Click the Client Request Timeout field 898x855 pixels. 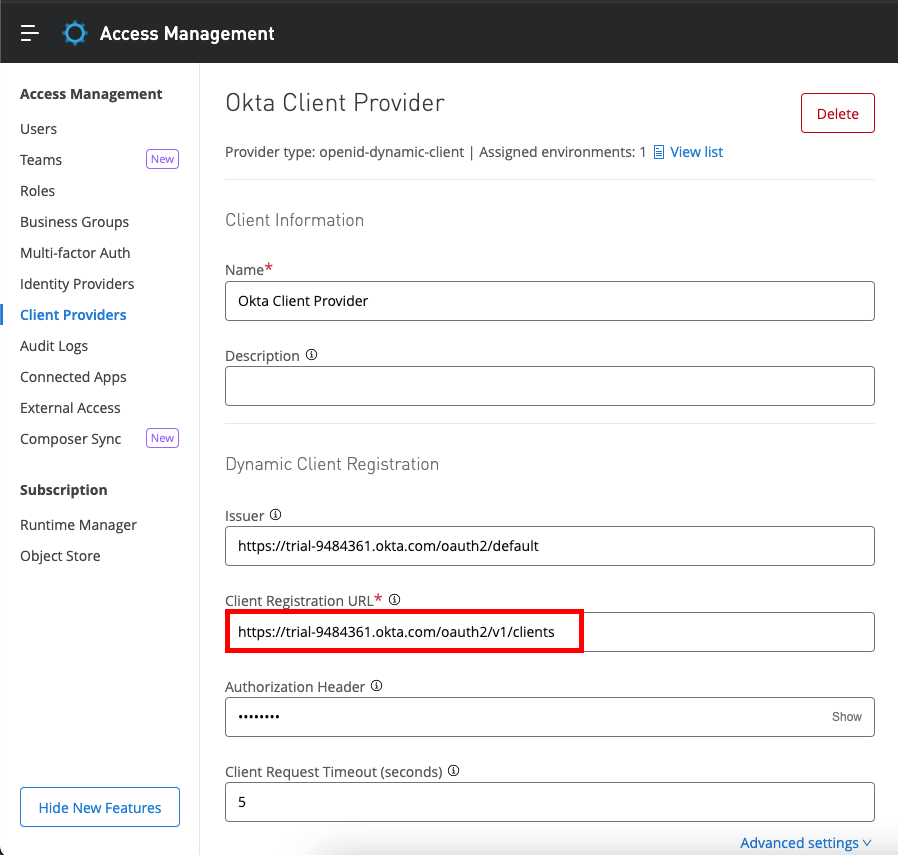(549, 802)
